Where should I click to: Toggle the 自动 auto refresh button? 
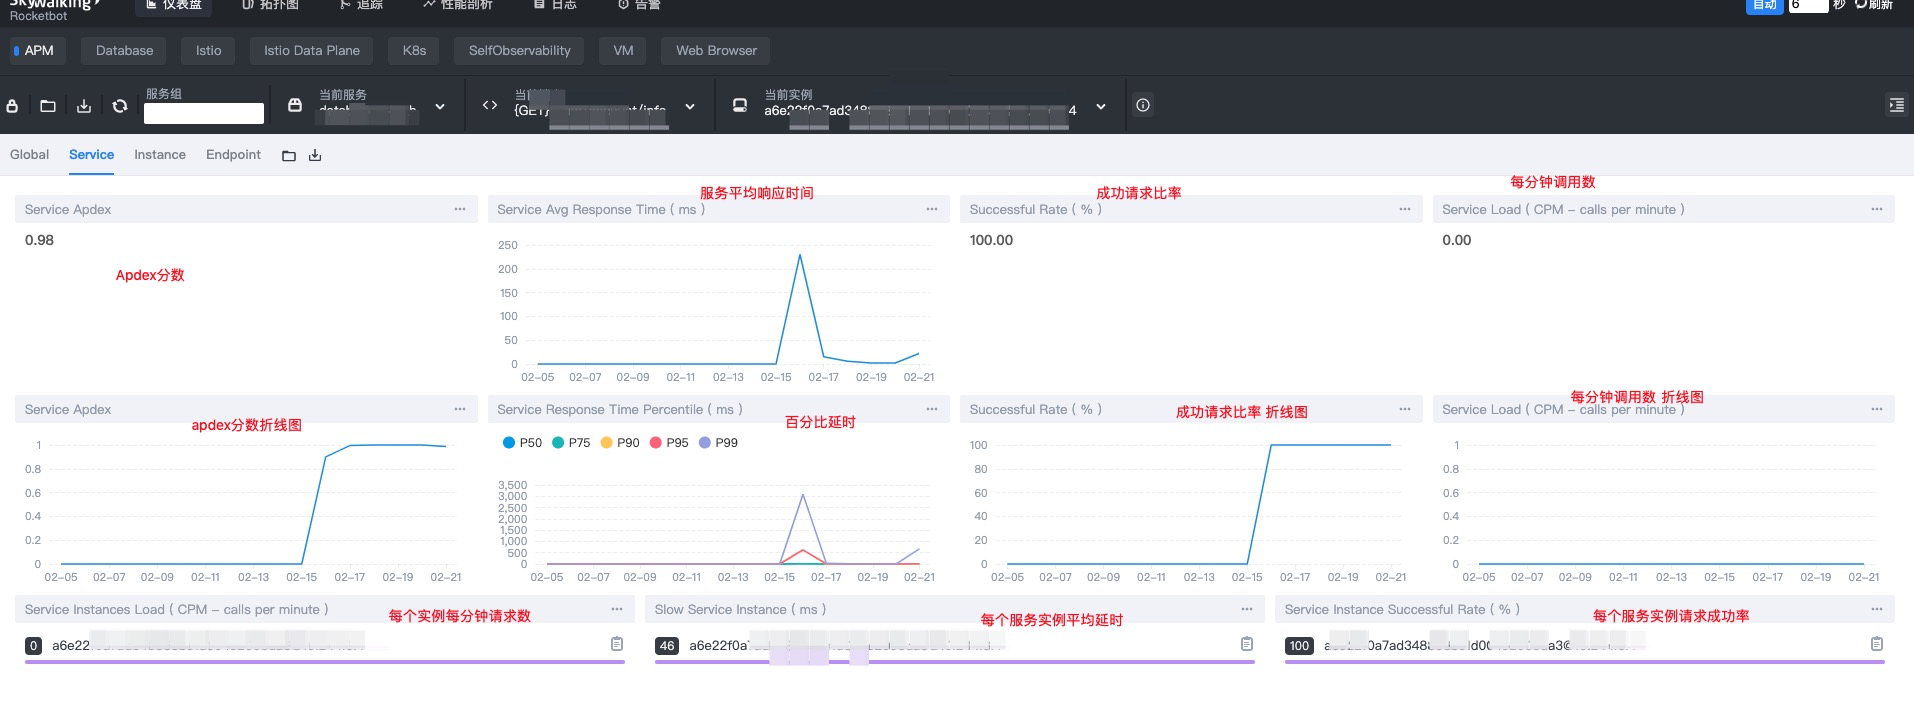tap(1765, 5)
